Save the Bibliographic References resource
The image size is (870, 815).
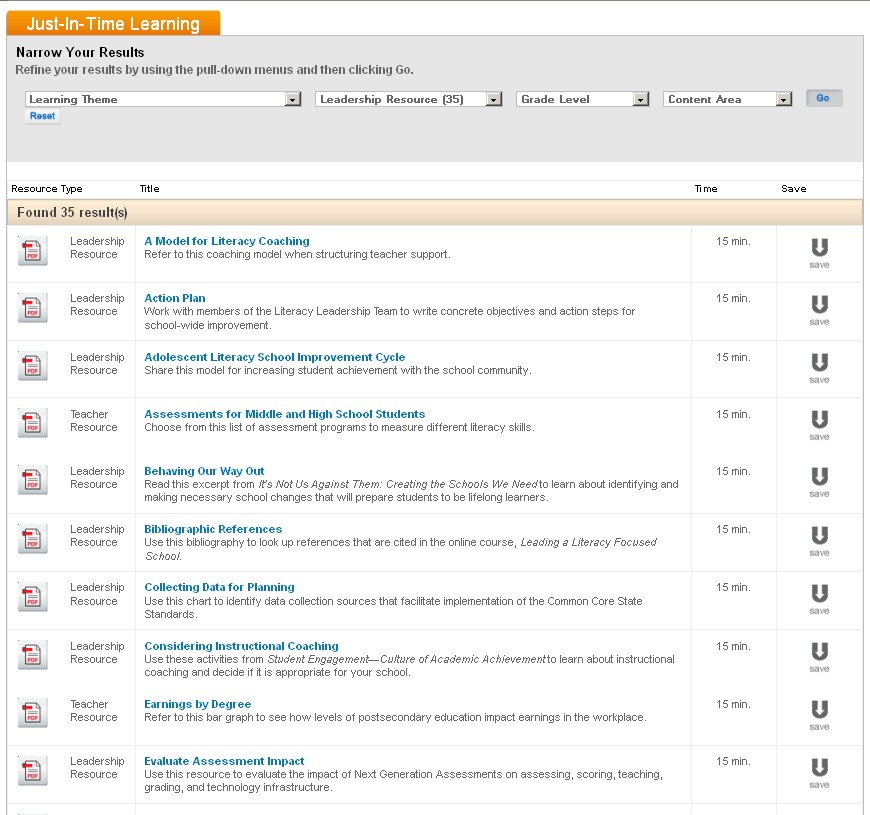(x=819, y=540)
